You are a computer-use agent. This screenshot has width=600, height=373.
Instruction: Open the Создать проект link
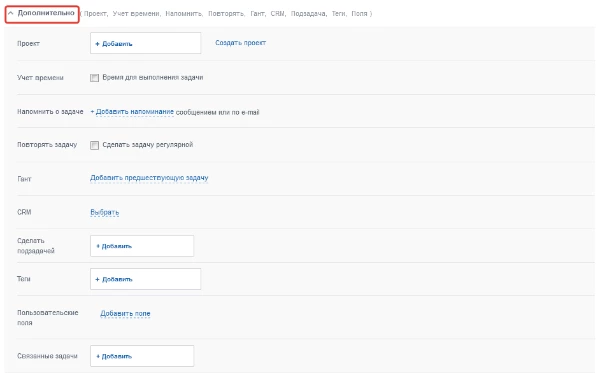pos(240,43)
